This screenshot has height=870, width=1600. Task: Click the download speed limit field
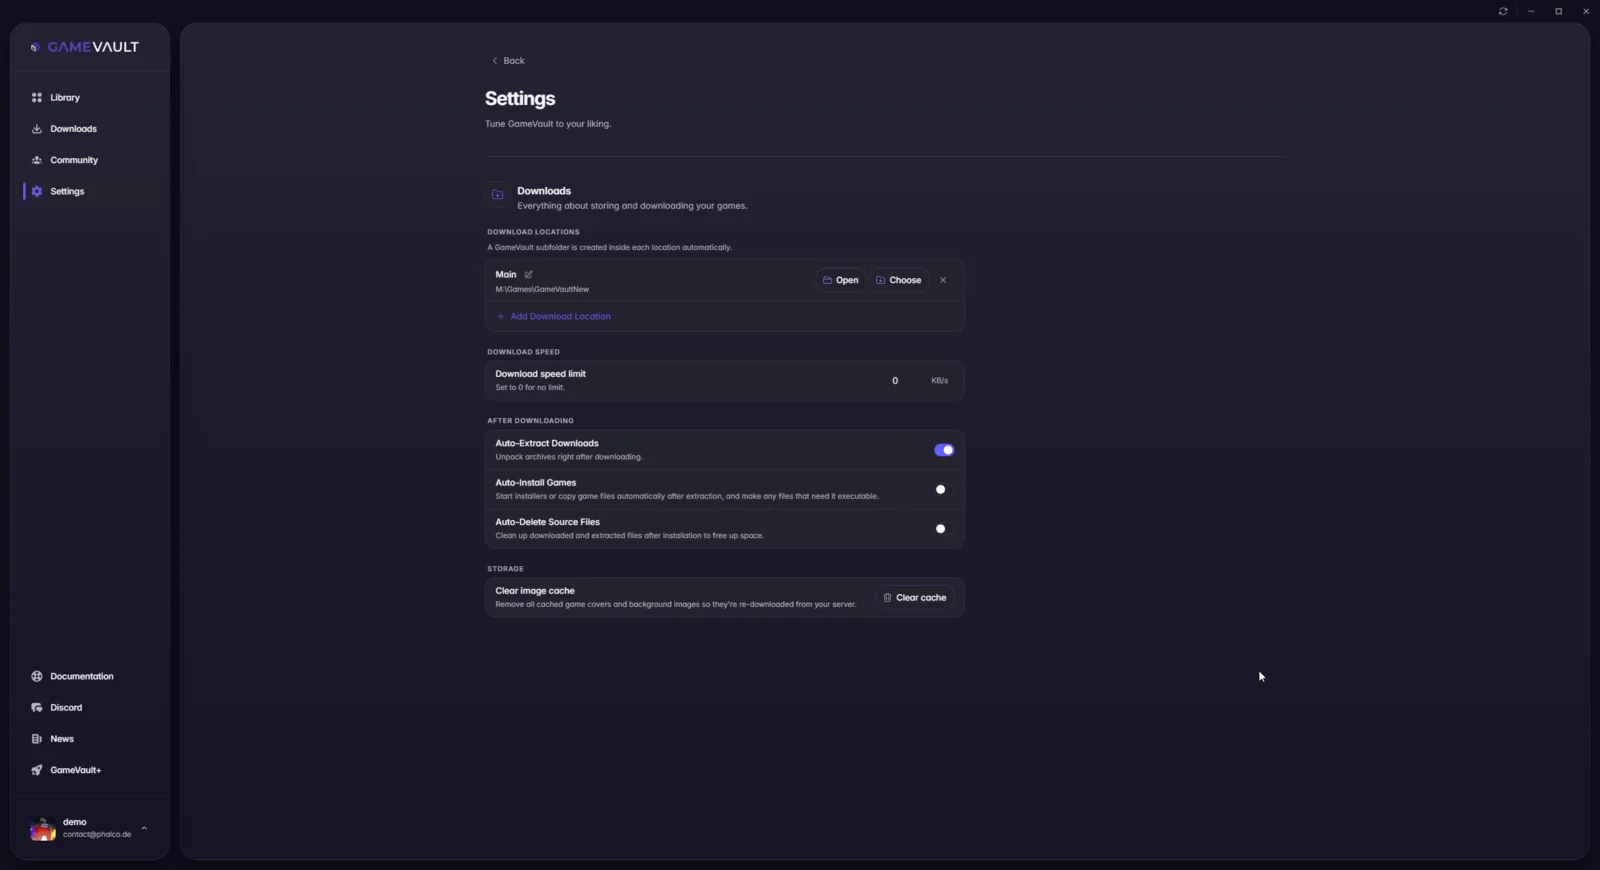pyautogui.click(x=895, y=381)
